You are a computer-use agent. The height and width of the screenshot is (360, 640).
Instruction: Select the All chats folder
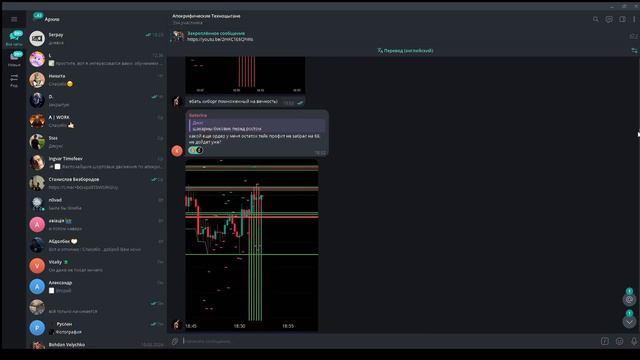tap(14, 38)
